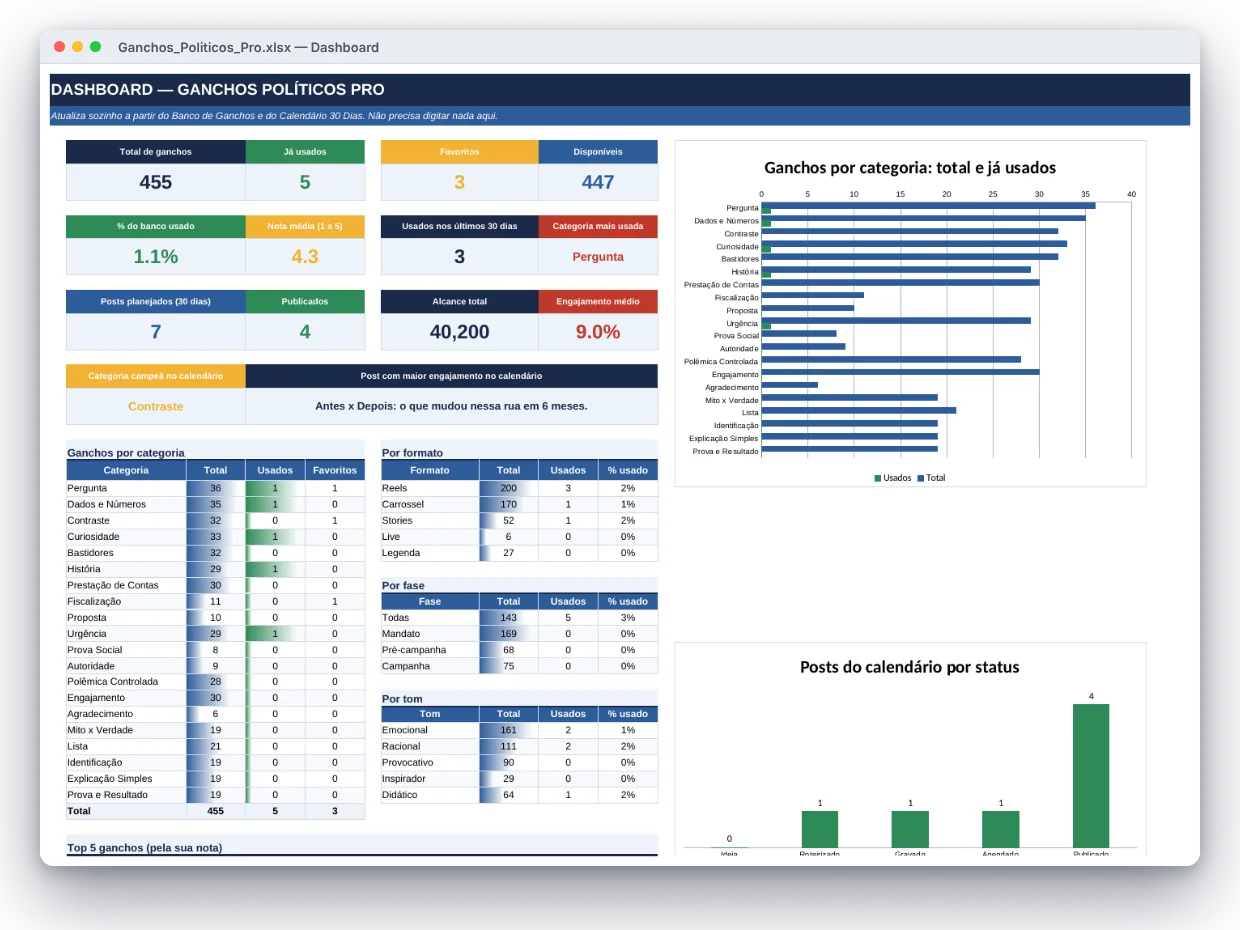The height and width of the screenshot is (930, 1240).
Task: Click the Fase column header
Action: click(430, 601)
